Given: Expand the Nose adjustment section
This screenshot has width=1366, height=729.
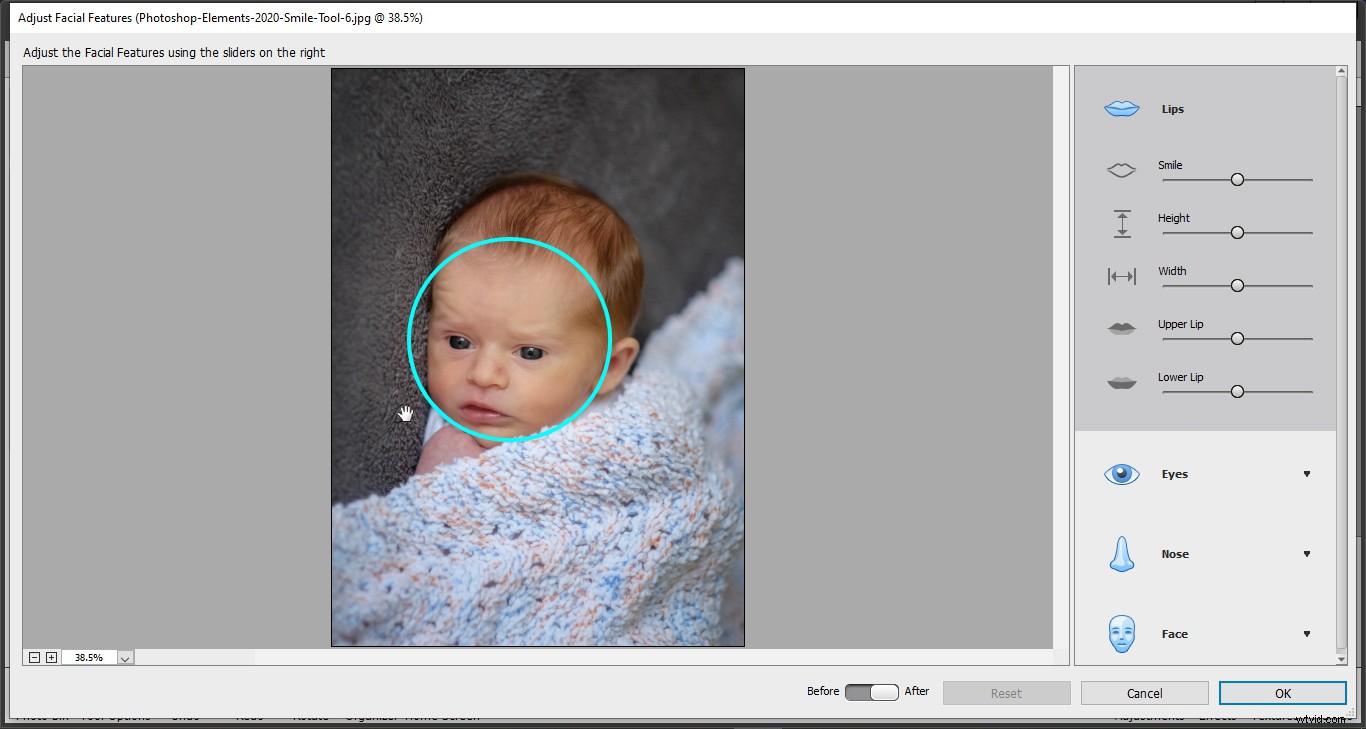Looking at the screenshot, I should tap(1307, 554).
